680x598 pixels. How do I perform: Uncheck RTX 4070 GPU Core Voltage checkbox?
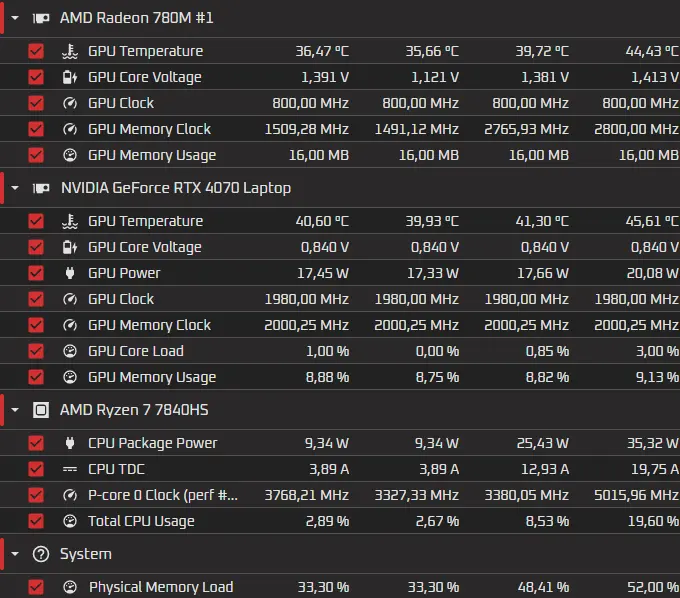click(36, 247)
